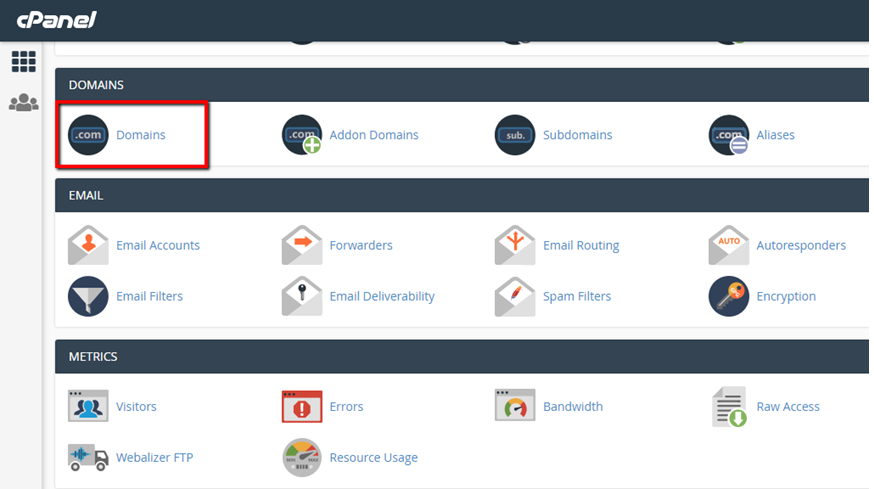Open User Manager people icon in sidebar

coord(23,103)
